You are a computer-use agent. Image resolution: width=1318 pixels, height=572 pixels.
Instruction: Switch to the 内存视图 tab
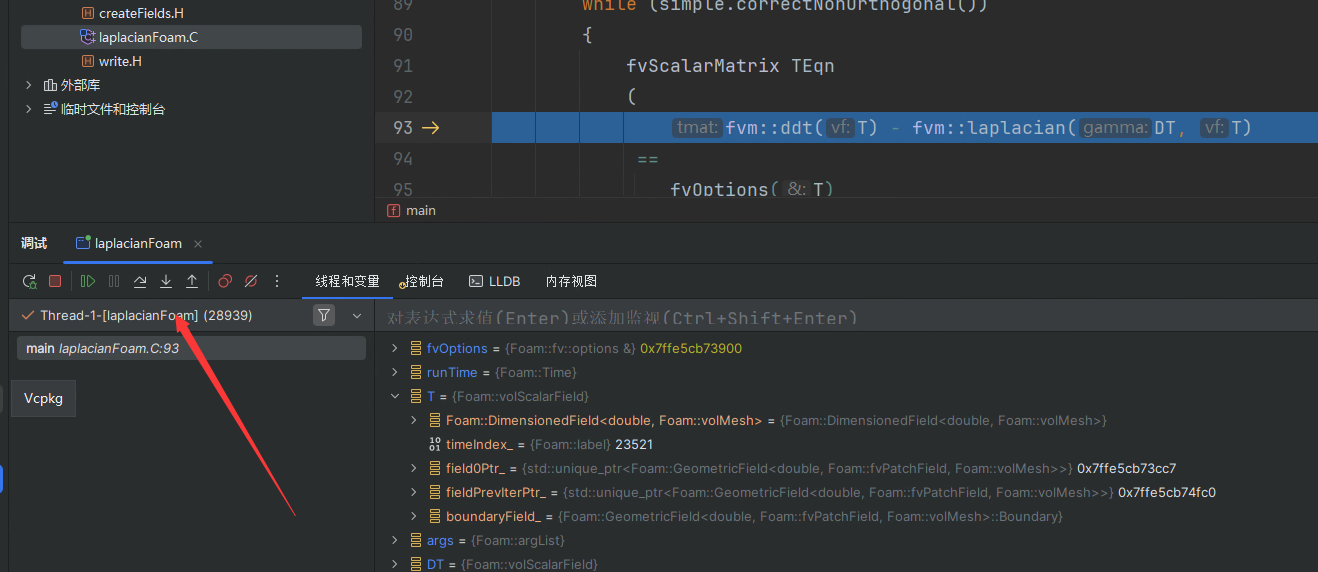[571, 282]
